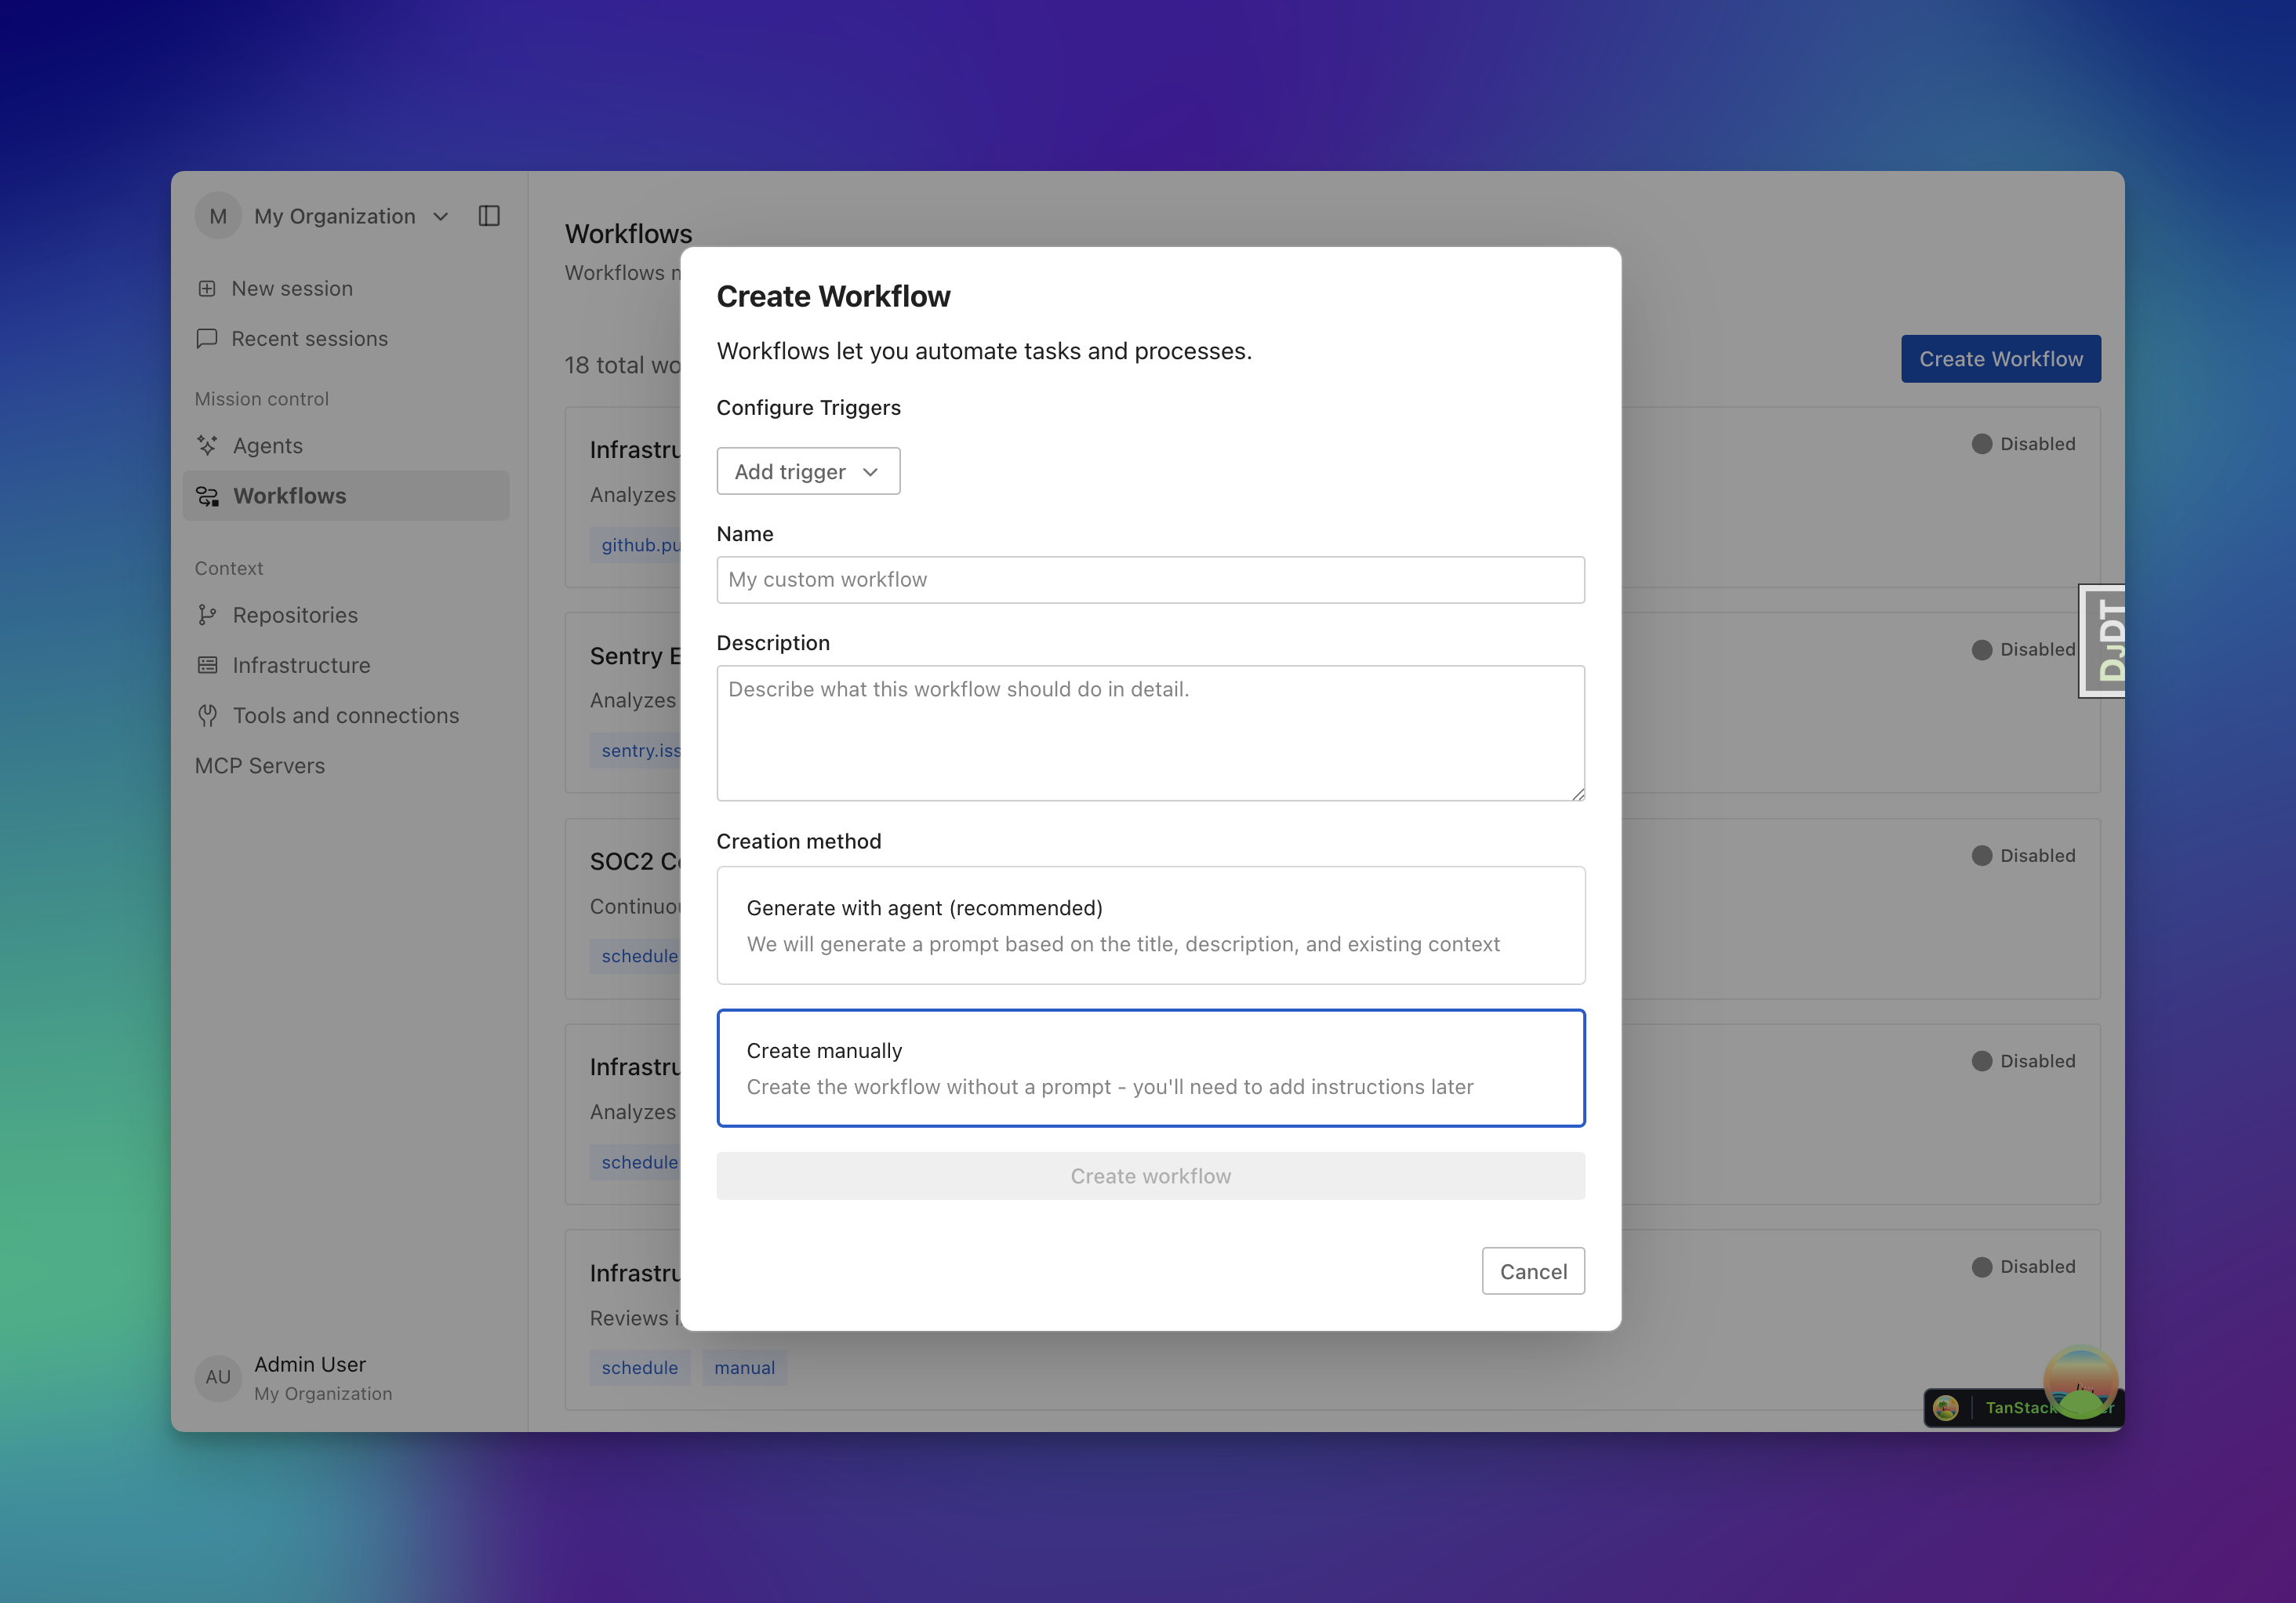Click the sidebar collapse panel icon

(x=489, y=216)
